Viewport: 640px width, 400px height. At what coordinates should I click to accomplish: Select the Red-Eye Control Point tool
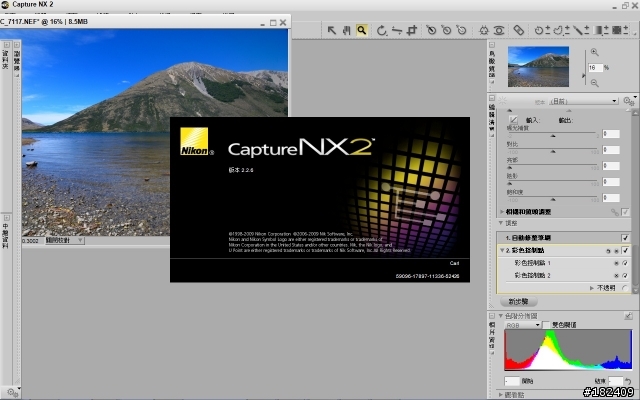tap(499, 30)
